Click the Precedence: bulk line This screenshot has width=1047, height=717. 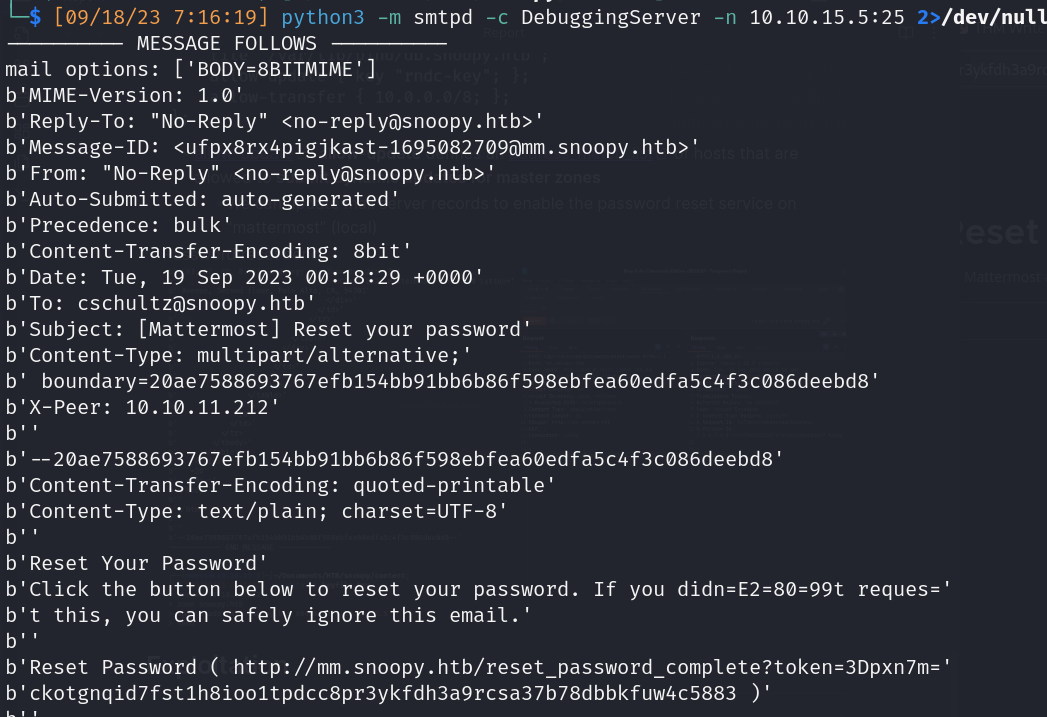pos(120,225)
